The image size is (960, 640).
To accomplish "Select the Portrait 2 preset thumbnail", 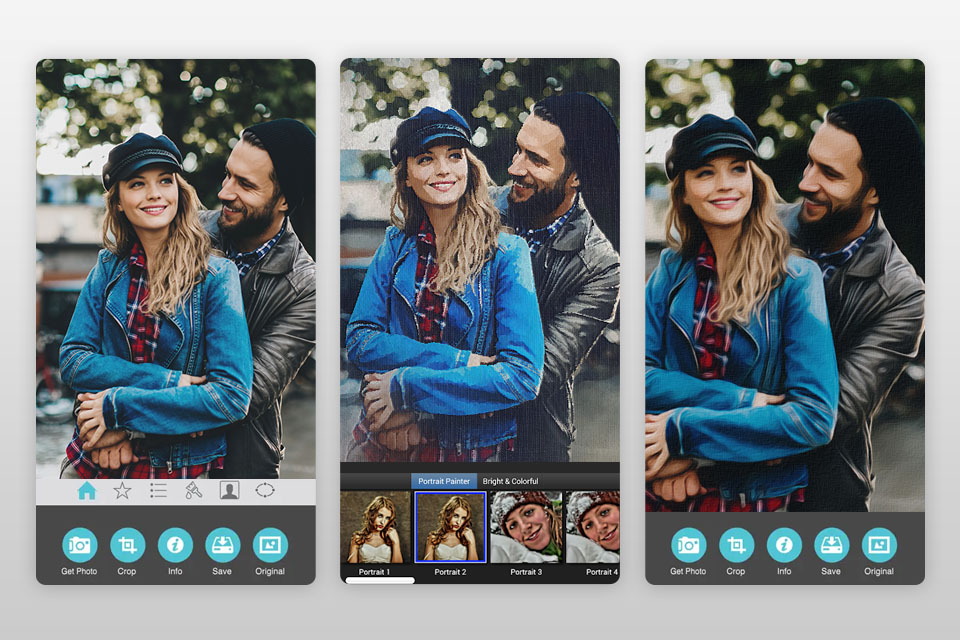I will click(x=451, y=527).
